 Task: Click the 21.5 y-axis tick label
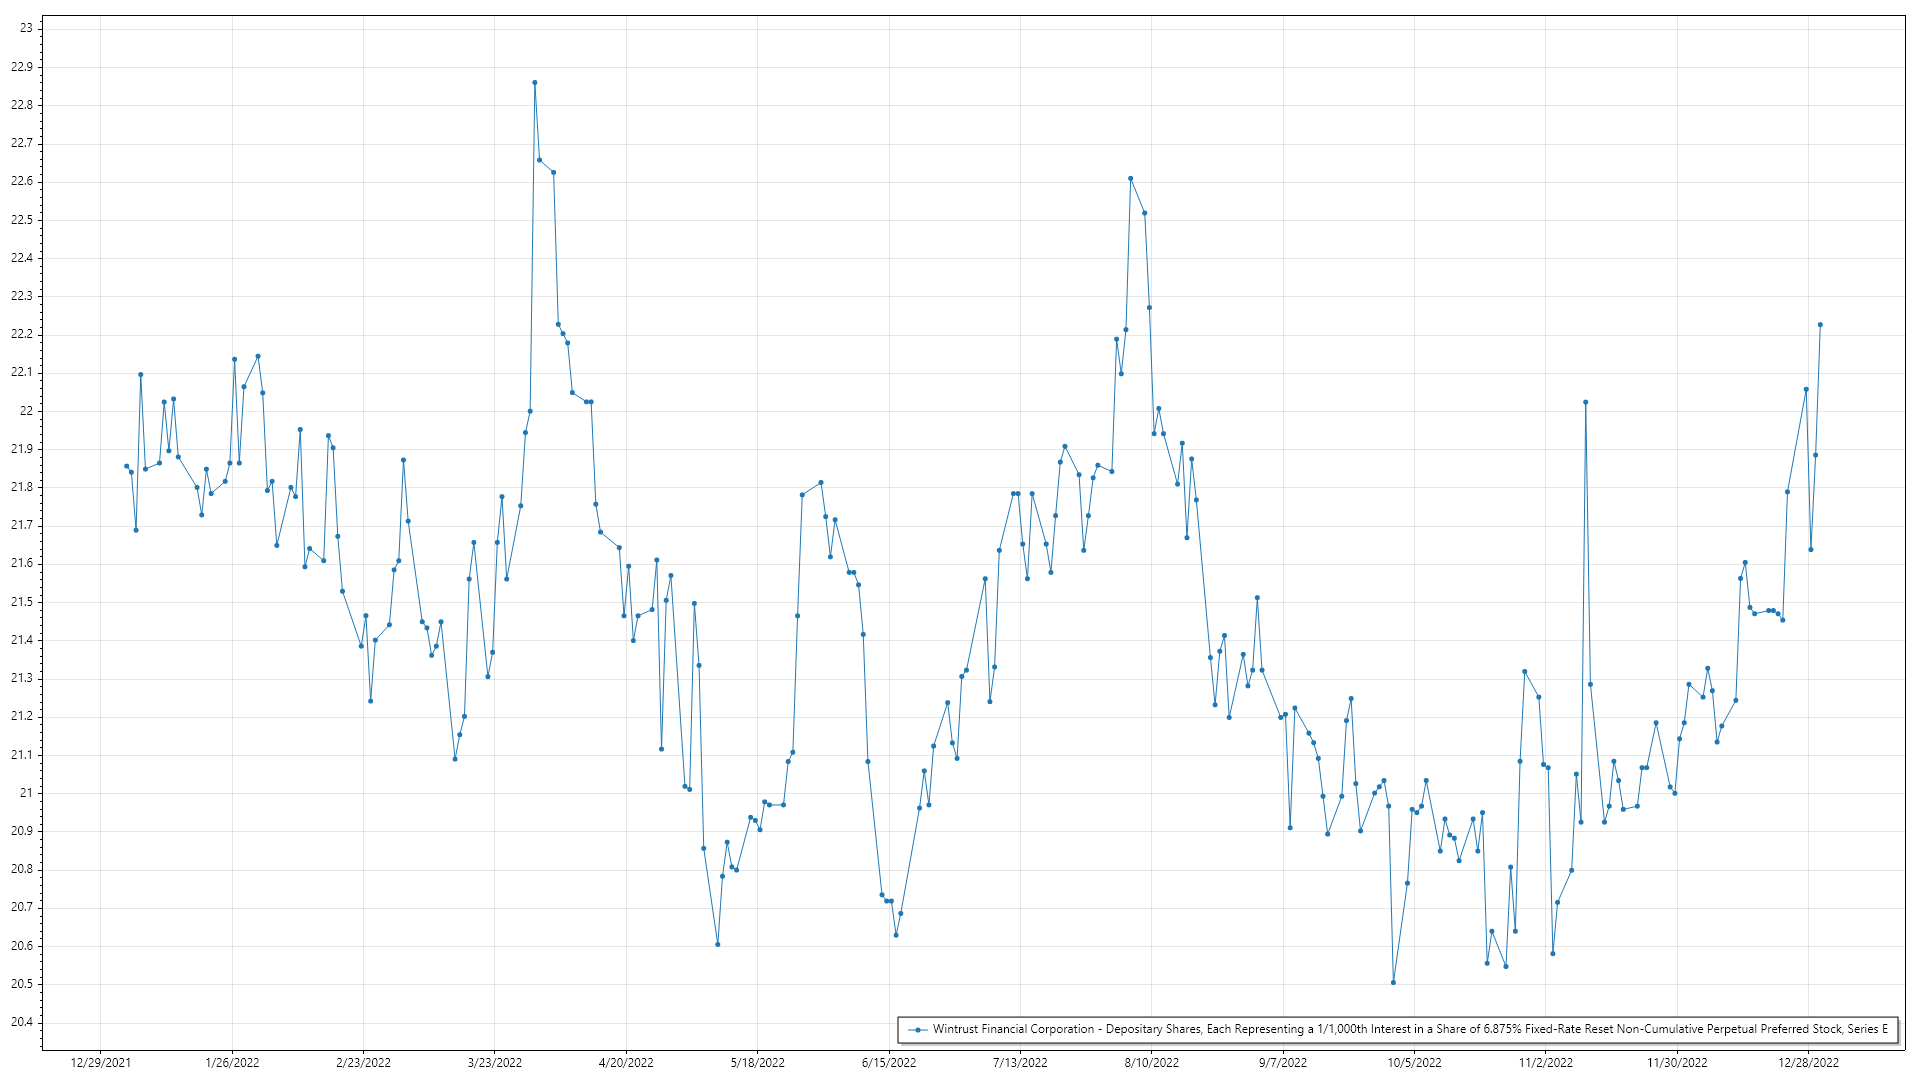coord(22,602)
